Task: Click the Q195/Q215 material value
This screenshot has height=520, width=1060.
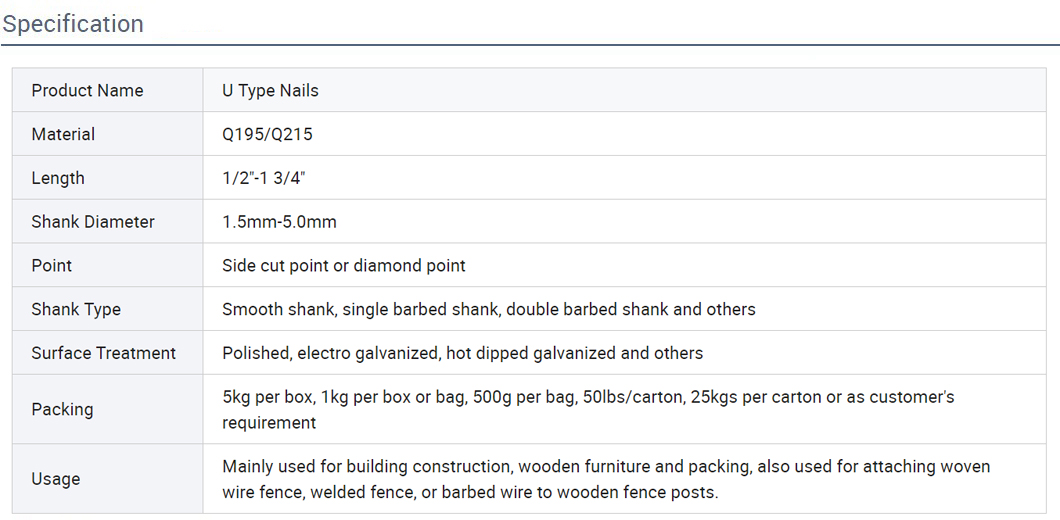Action: [268, 135]
